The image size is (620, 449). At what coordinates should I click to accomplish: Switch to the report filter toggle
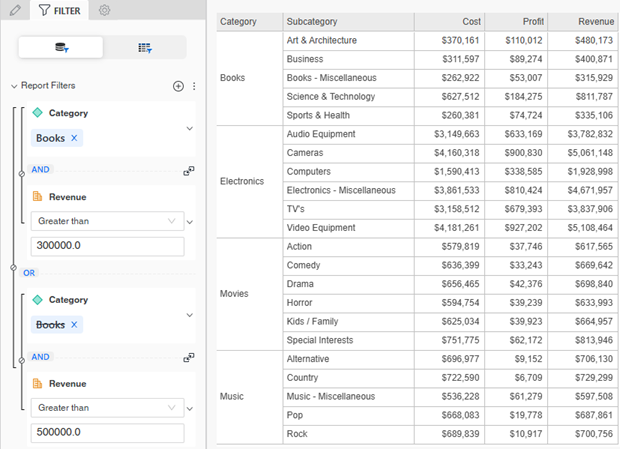[x=61, y=47]
